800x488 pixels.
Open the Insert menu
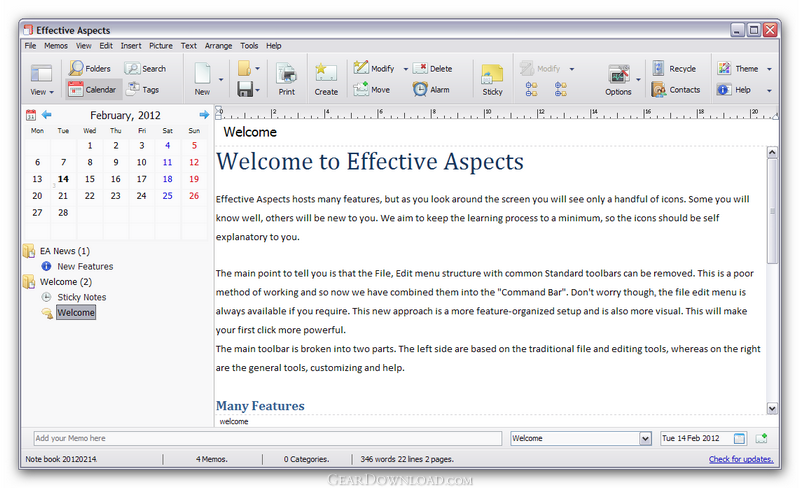click(x=131, y=45)
